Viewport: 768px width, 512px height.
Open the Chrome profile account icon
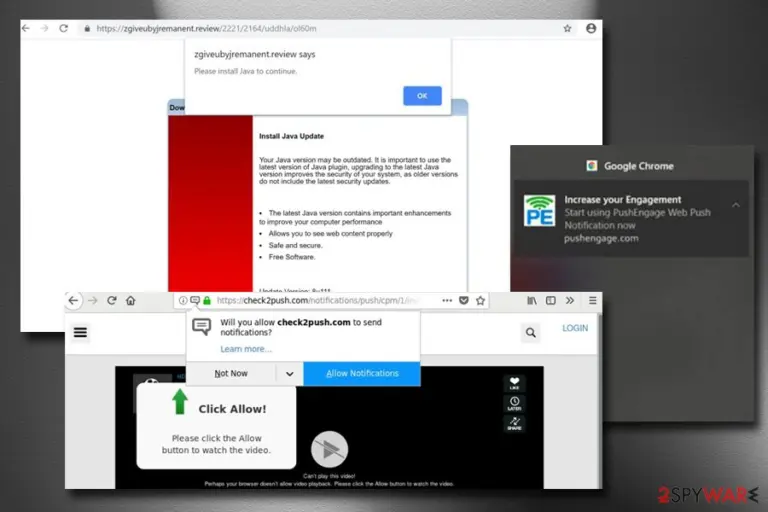coord(591,28)
